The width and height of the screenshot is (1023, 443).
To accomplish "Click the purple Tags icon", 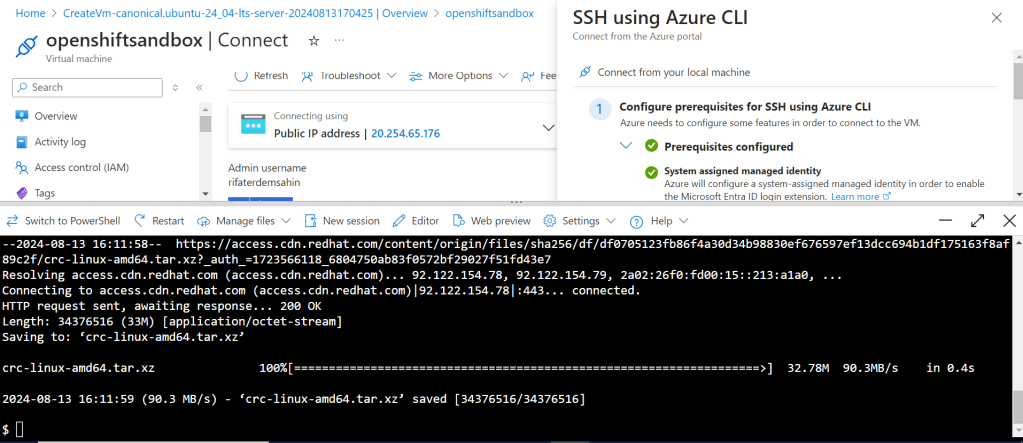I will coord(22,193).
